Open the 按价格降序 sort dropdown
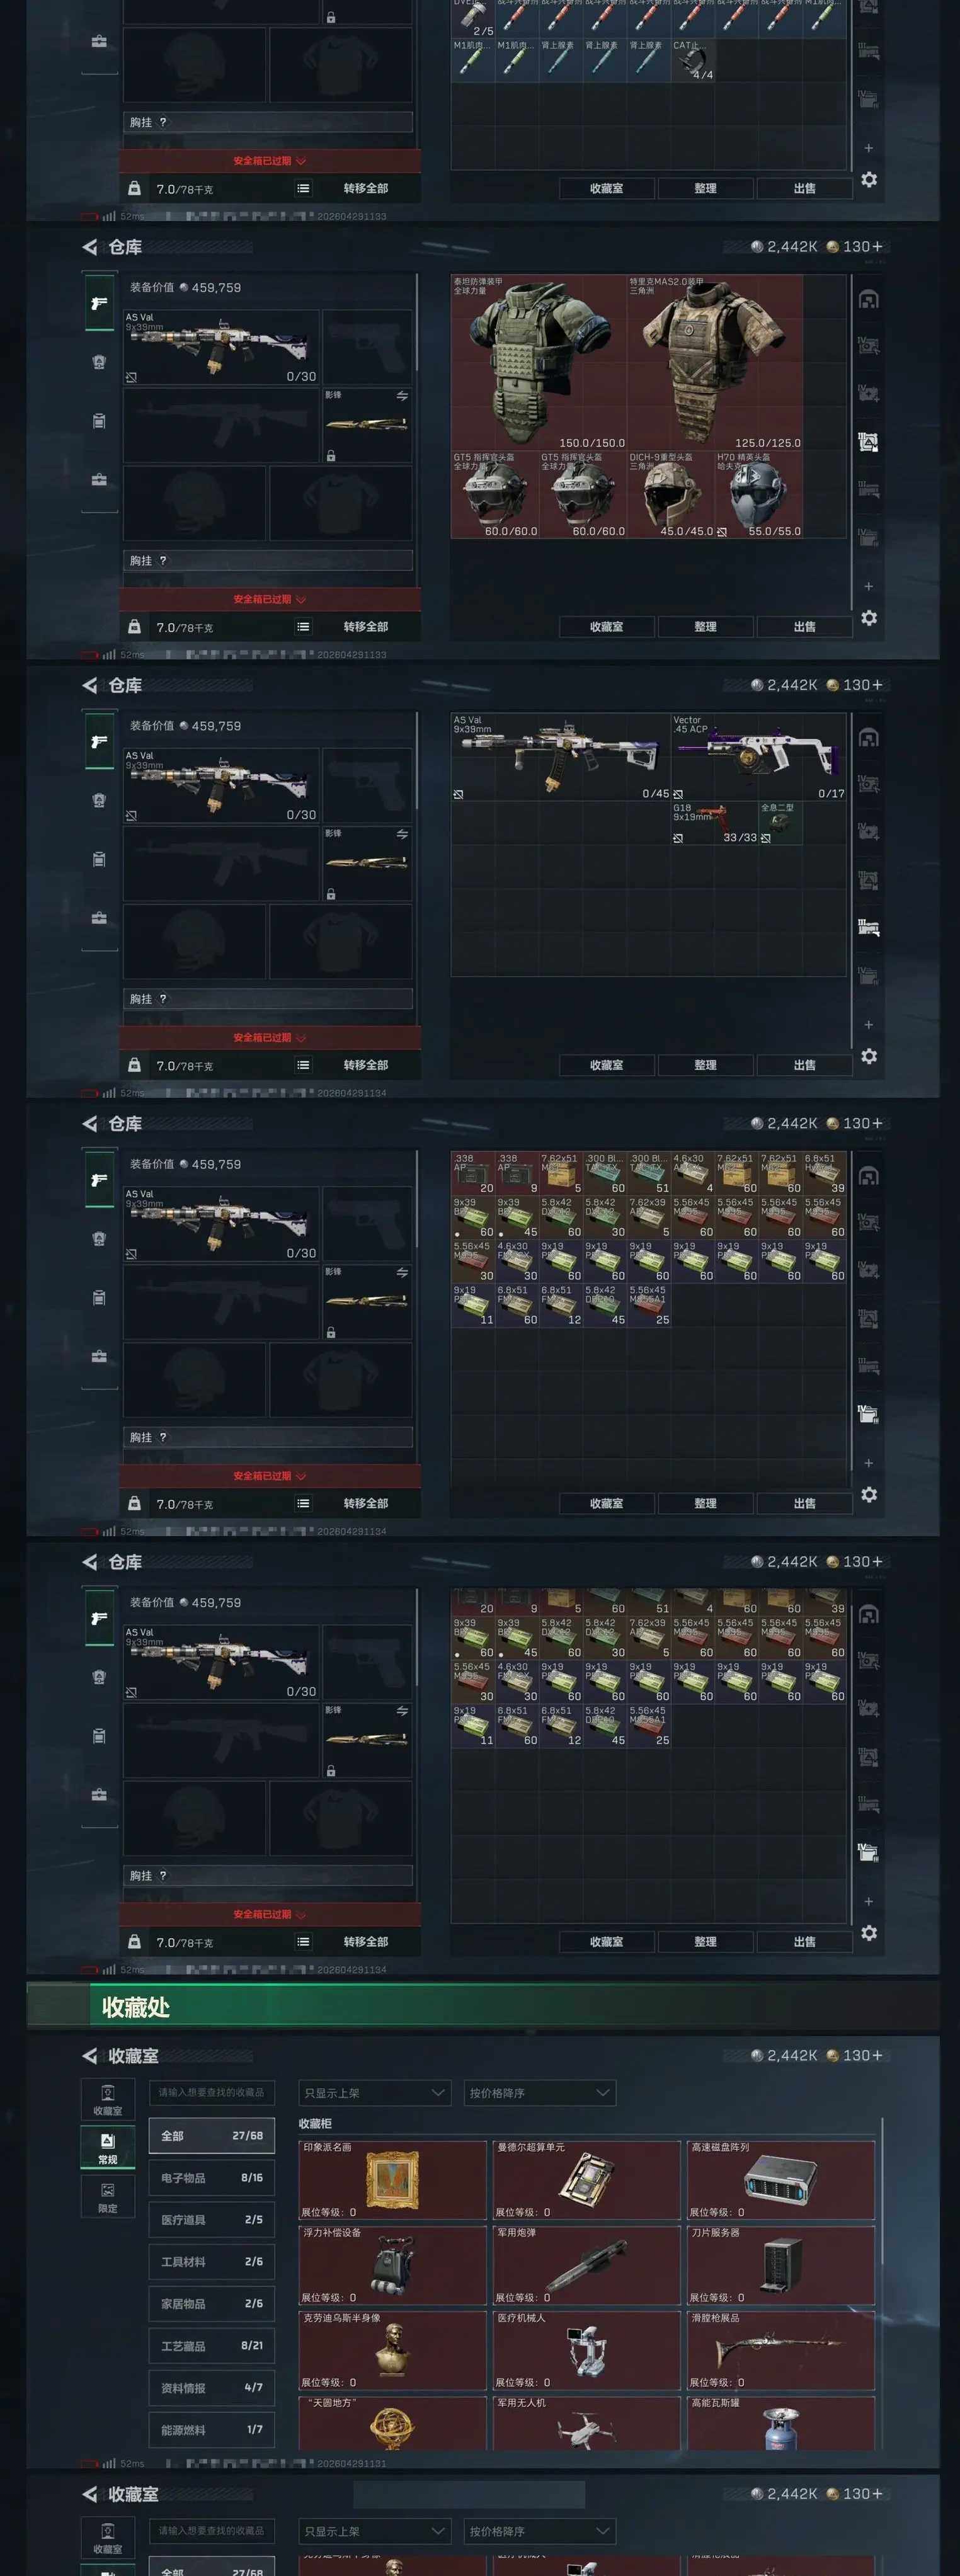This screenshot has width=960, height=2576. (x=540, y=2092)
